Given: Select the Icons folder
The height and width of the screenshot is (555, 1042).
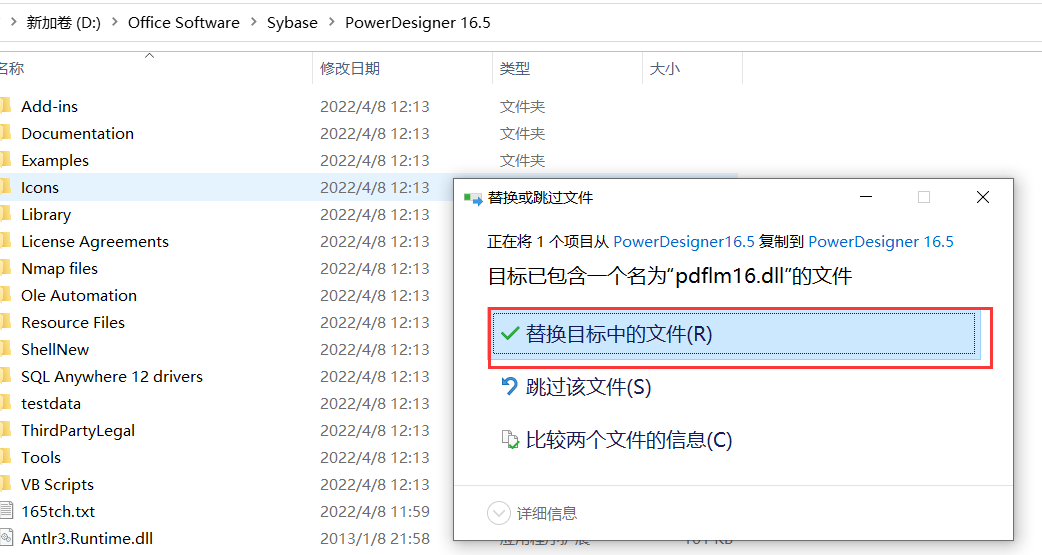Looking at the screenshot, I should (40, 187).
